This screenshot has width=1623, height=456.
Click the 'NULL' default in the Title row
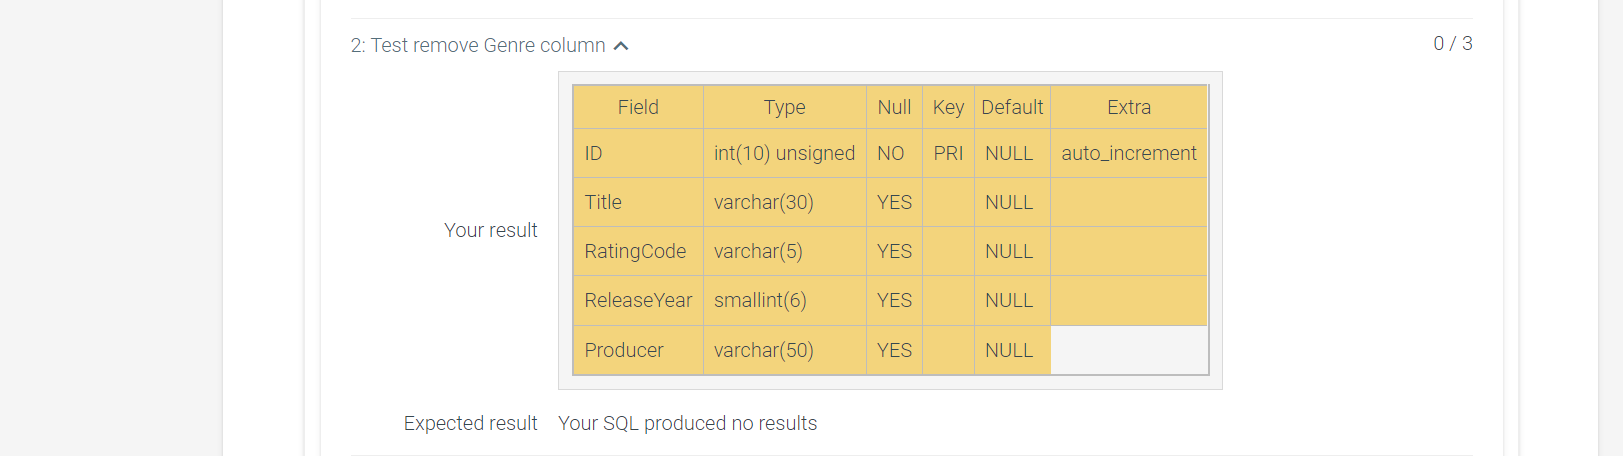coord(1012,202)
